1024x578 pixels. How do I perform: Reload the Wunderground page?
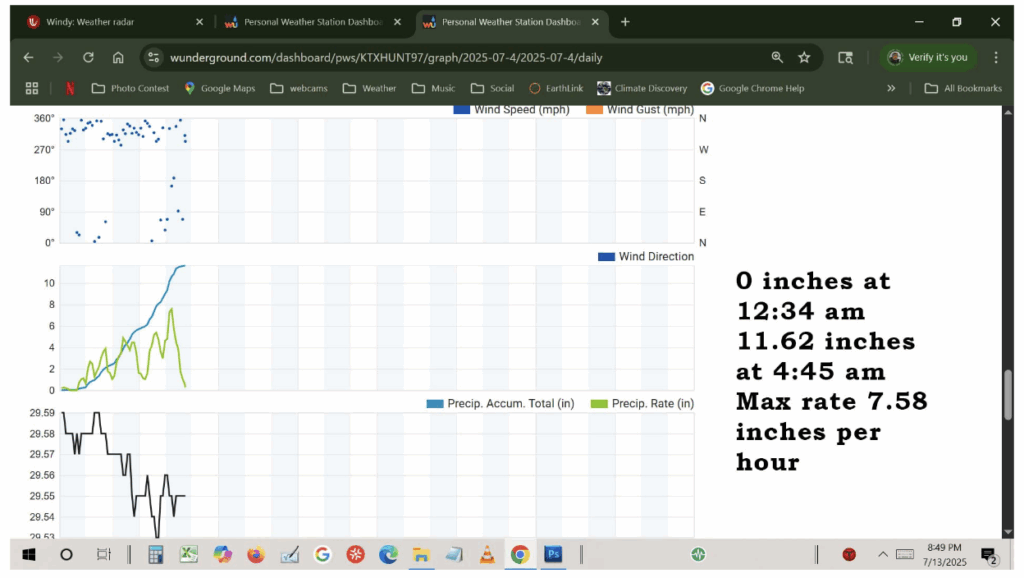[x=88, y=58]
